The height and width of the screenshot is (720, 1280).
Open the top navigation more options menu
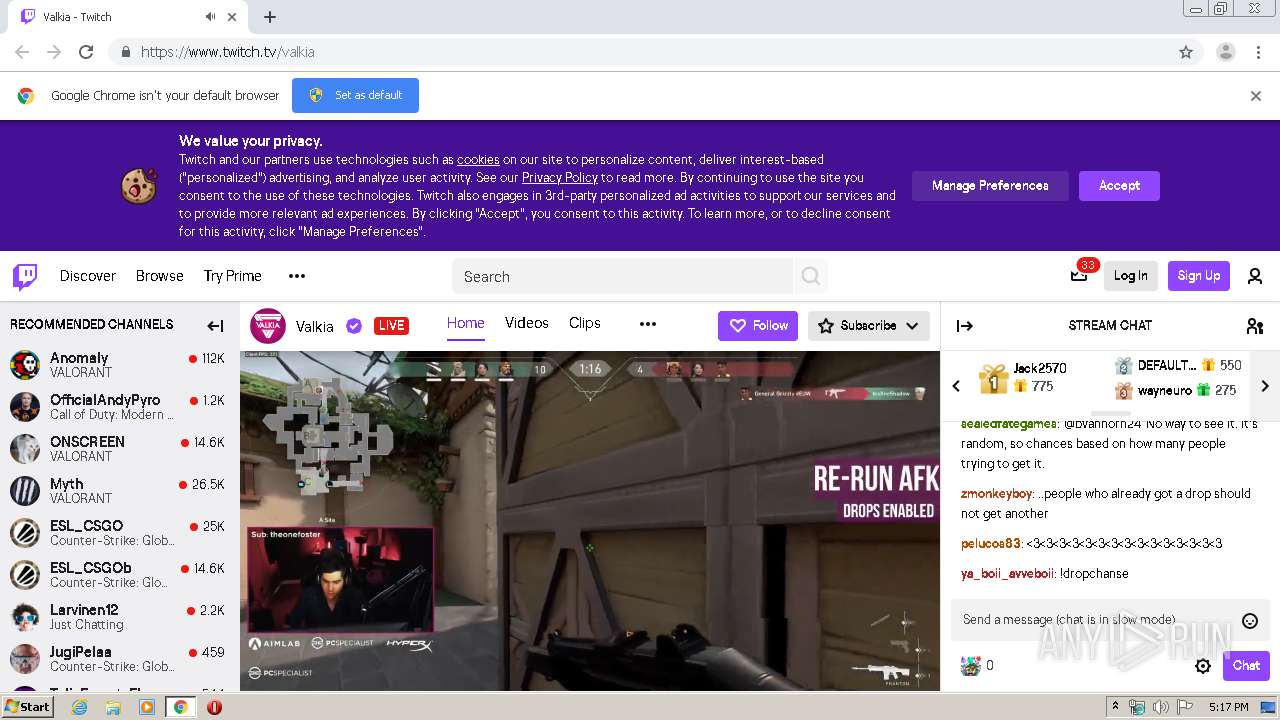[x=297, y=276]
